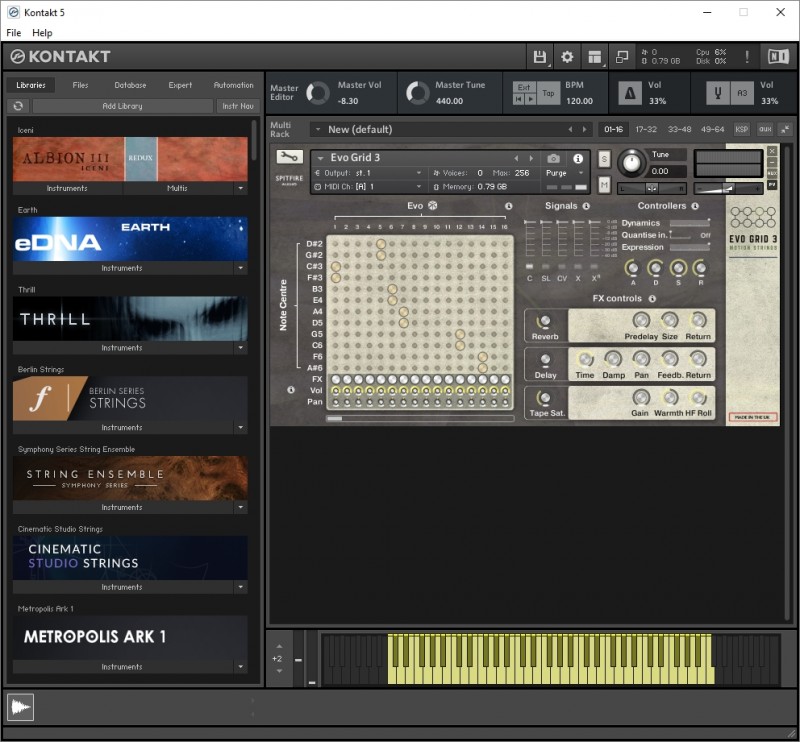Click the minimized view window icon

622,57
